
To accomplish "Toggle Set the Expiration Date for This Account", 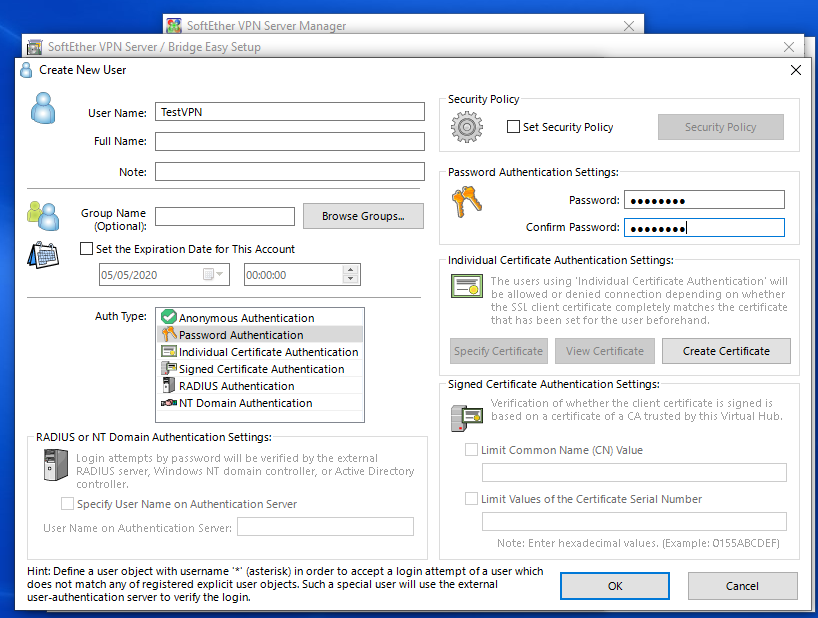I will pos(86,249).
